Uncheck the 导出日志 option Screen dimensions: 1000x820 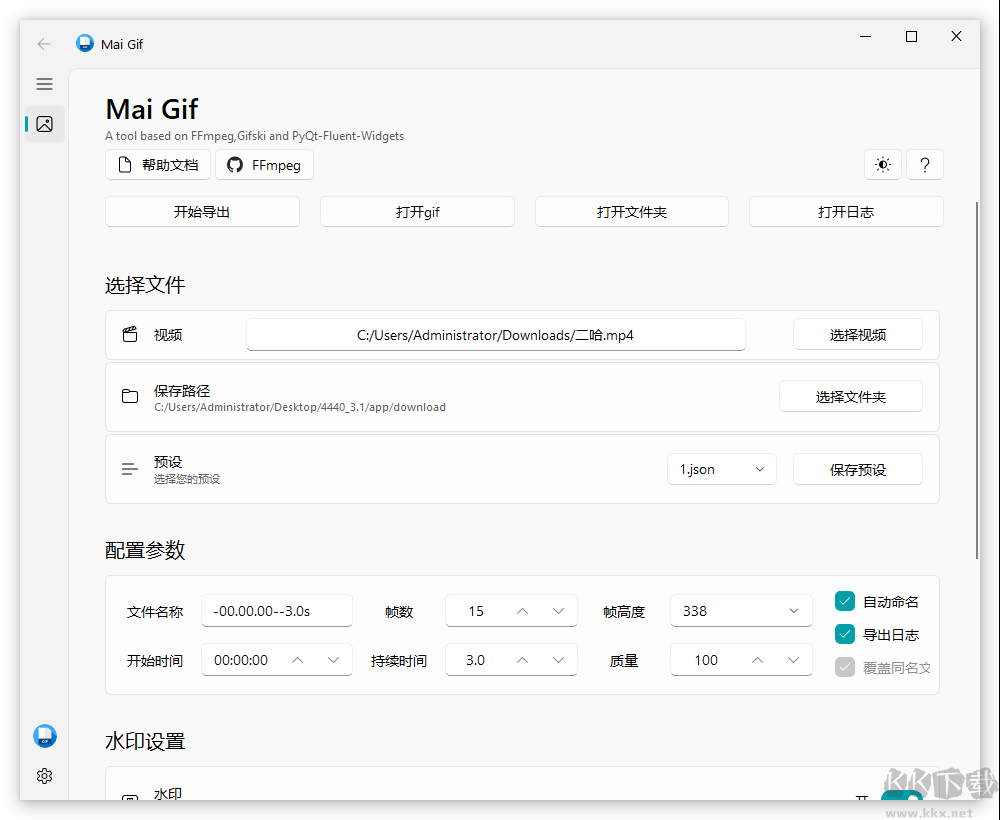tap(845, 634)
